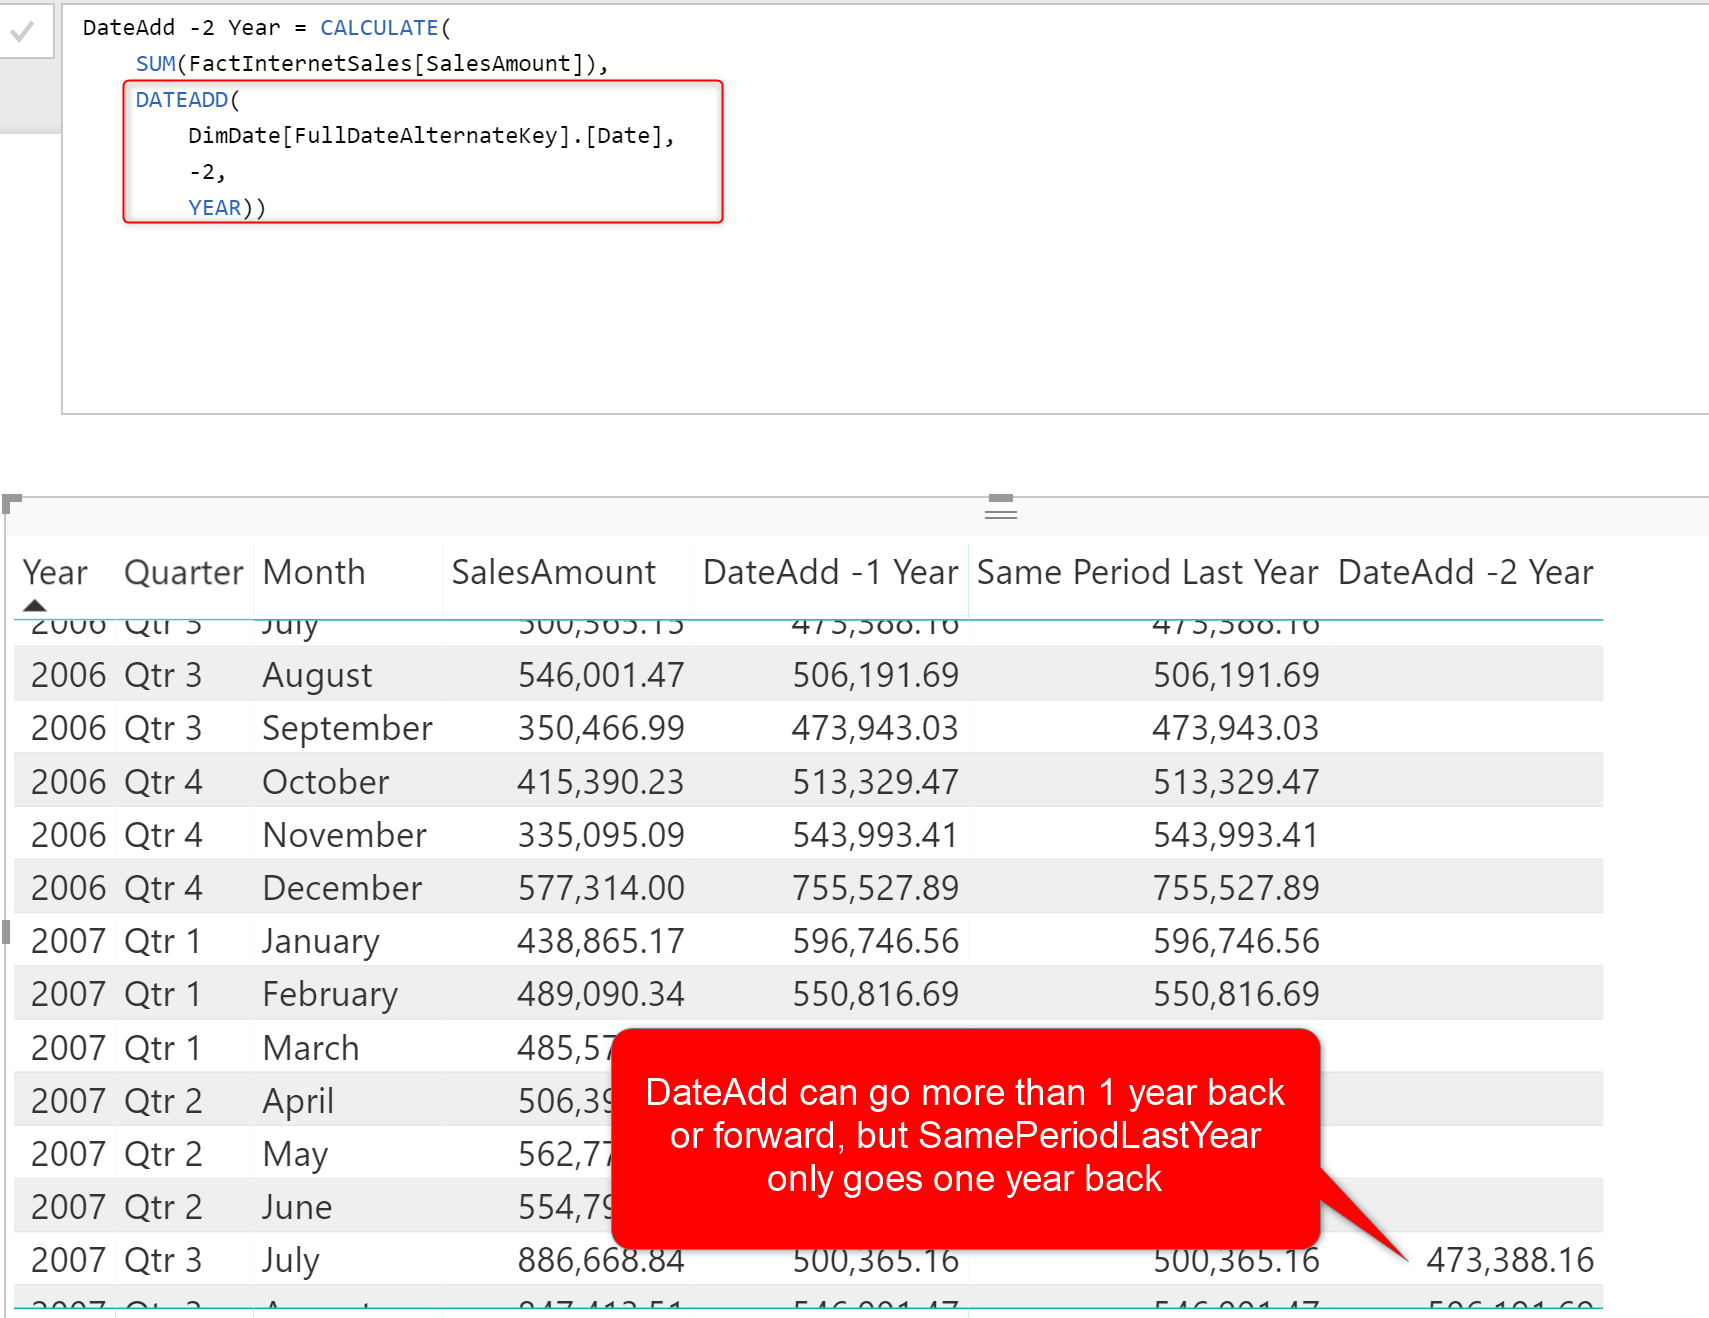The image size is (1709, 1318).
Task: Select 506,191.69 in DateAdd -1 Year column
Action: 876,675
